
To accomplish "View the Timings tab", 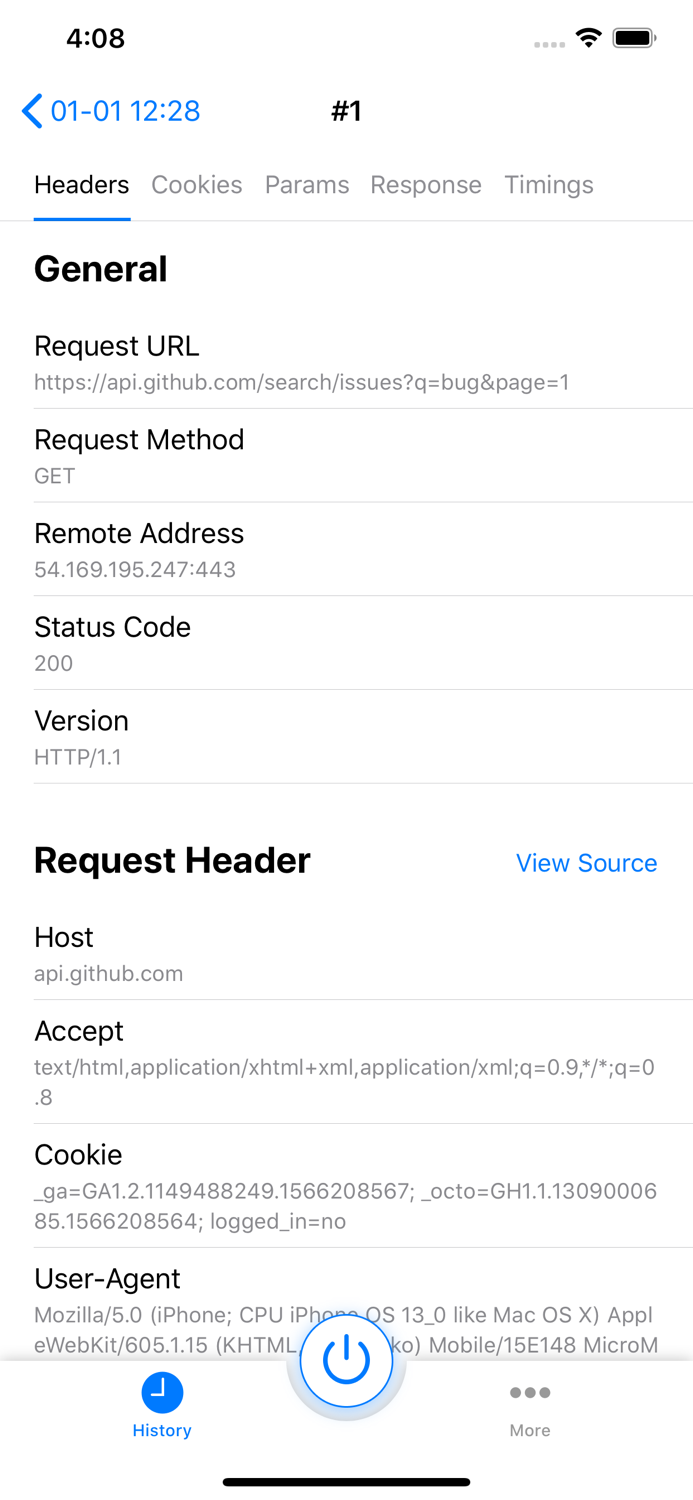I will [x=548, y=185].
